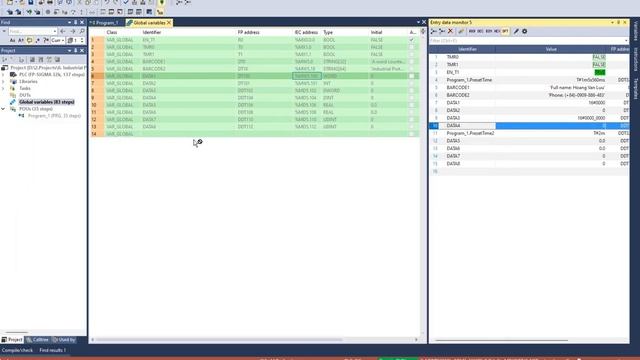Select the DUTs node in project tree
Viewport: 640px width, 360px height.
25,95
